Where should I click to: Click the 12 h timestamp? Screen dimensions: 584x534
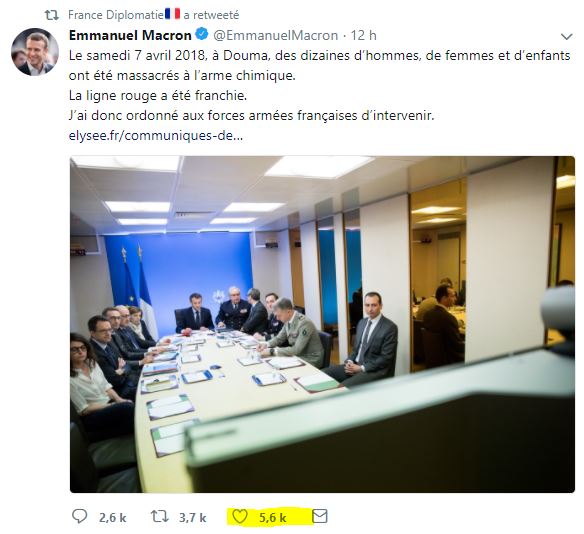[364, 35]
